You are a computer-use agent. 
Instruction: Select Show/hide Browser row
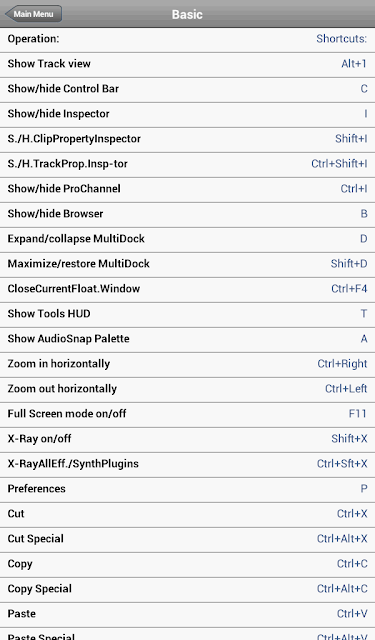(x=187, y=214)
